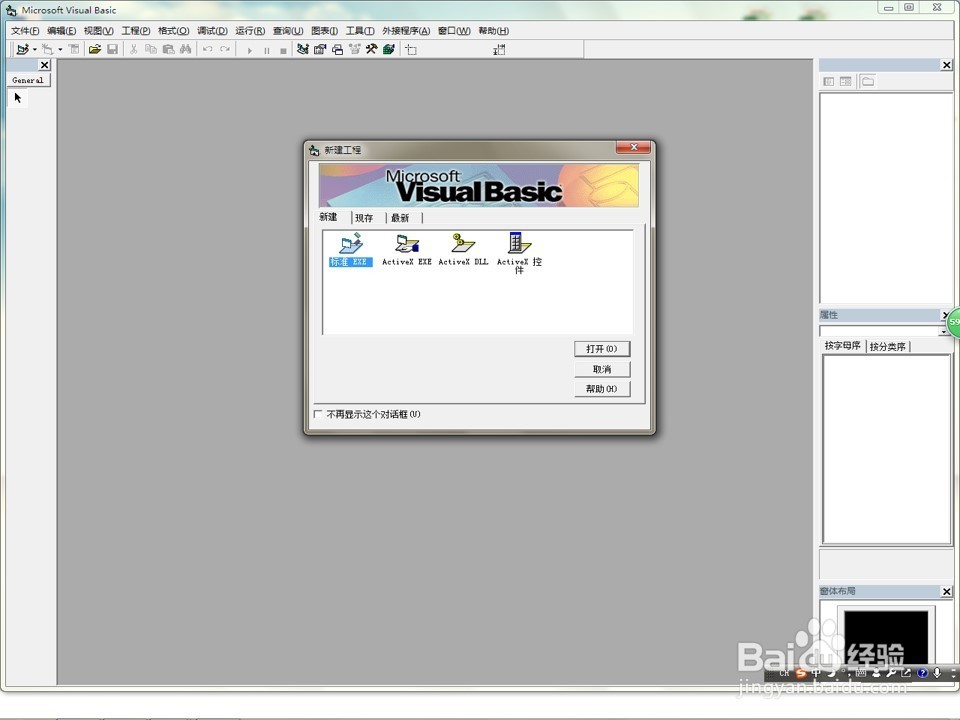Image resolution: width=960 pixels, height=720 pixels.
Task: Switch to 按字母序 properties tab
Action: [x=842, y=345]
